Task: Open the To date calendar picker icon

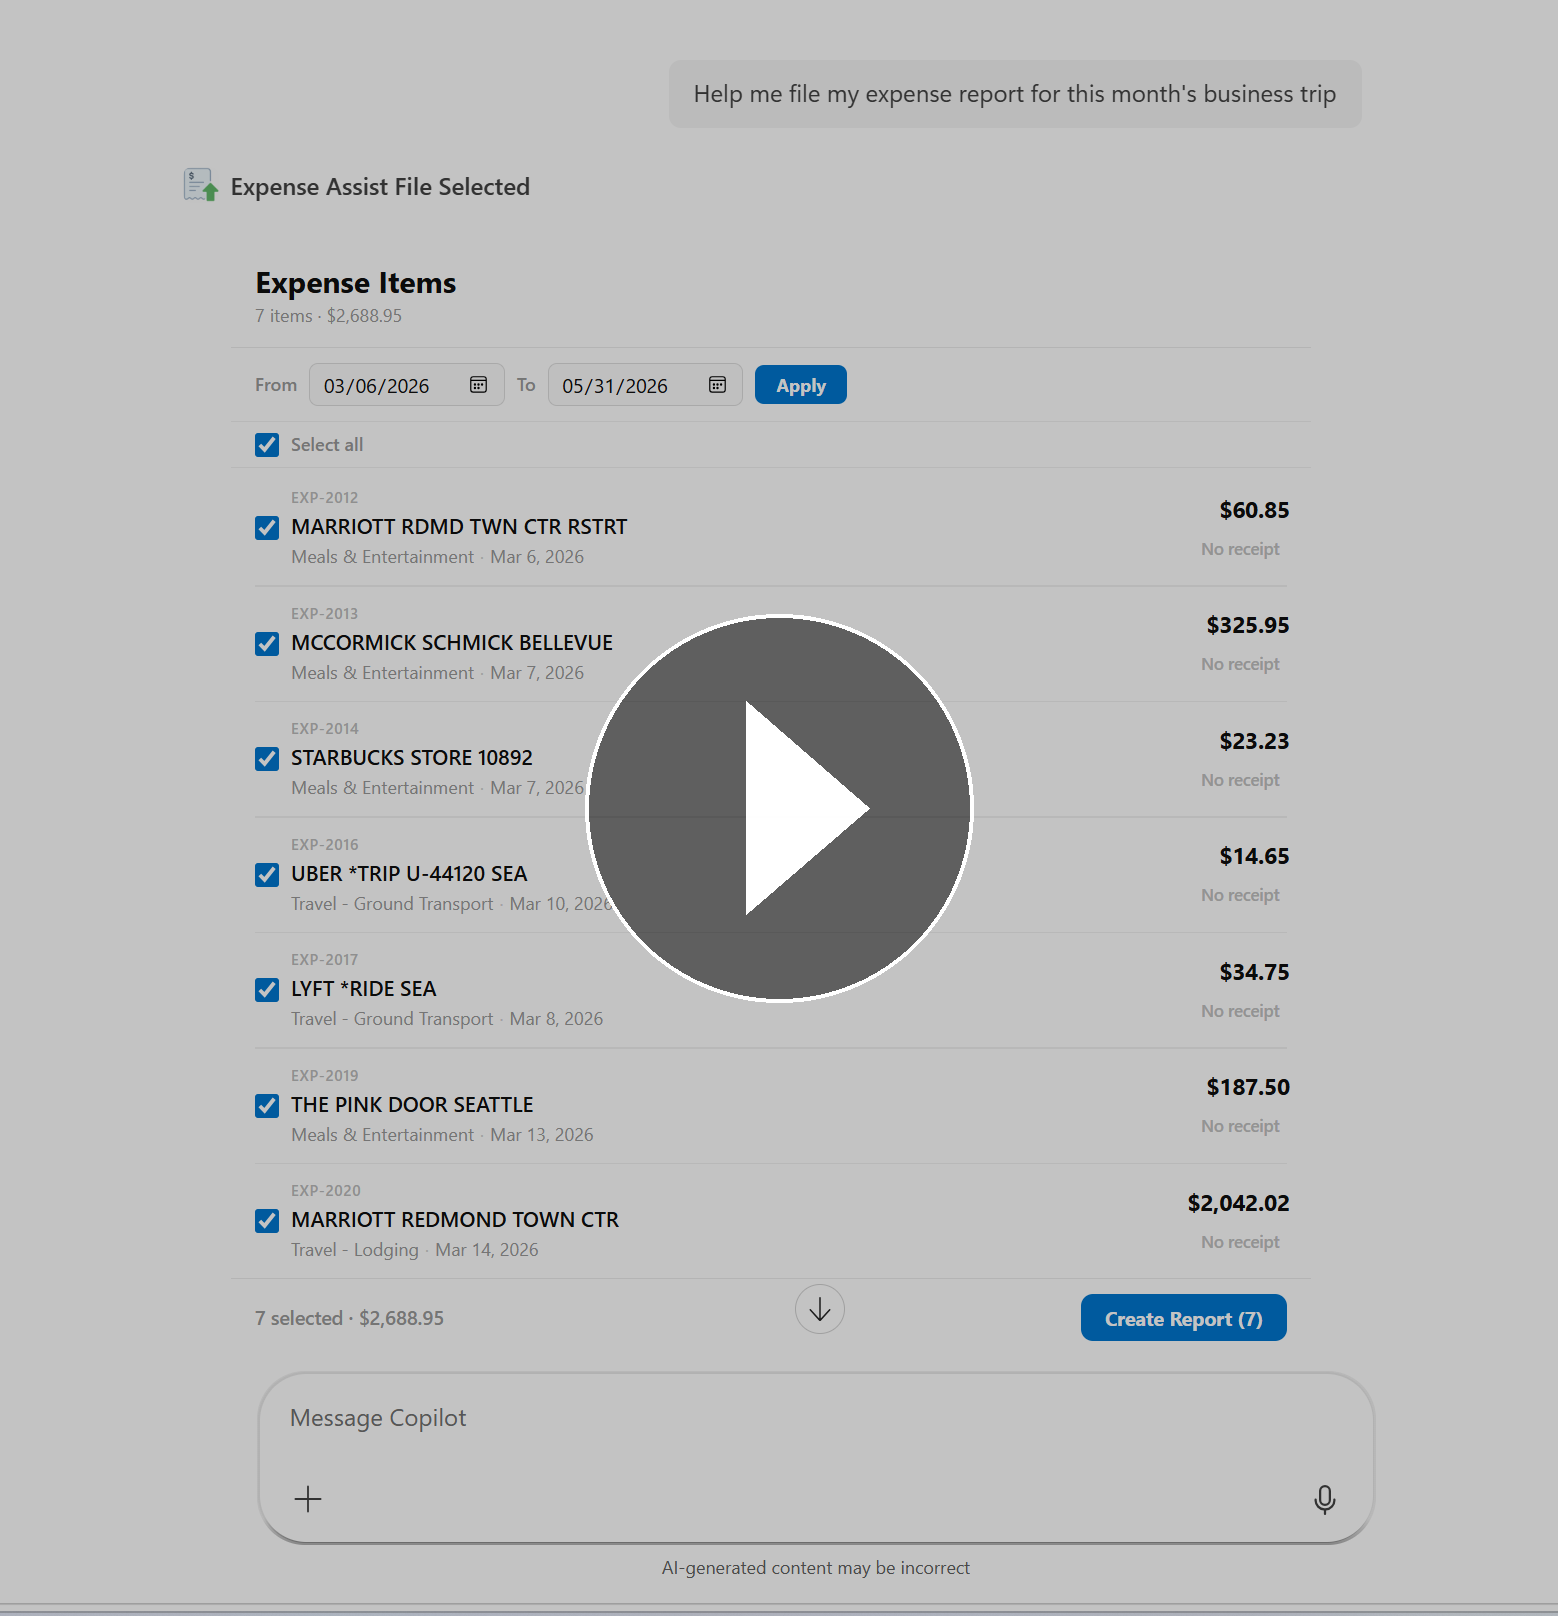Action: 717,385
